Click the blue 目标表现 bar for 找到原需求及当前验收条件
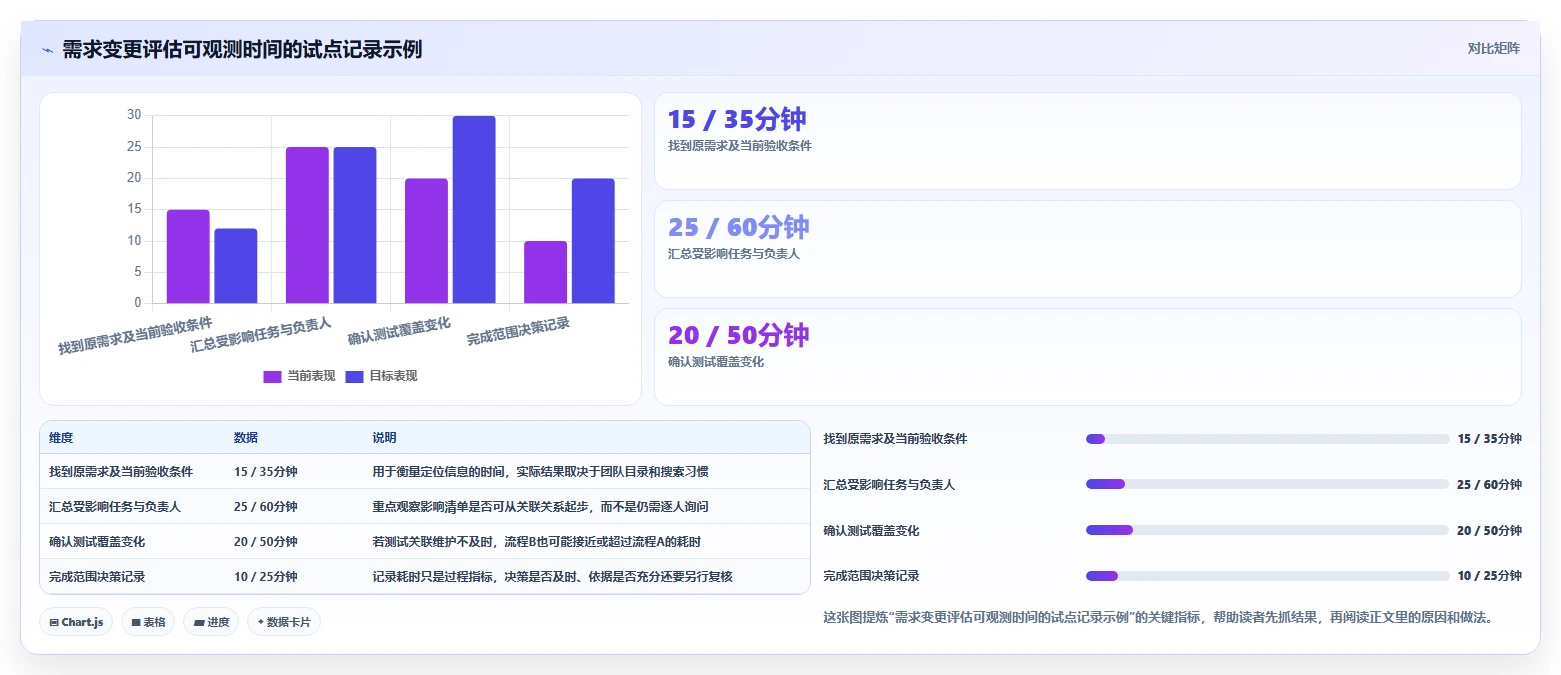This screenshot has height=675, width=1561. click(x=236, y=266)
